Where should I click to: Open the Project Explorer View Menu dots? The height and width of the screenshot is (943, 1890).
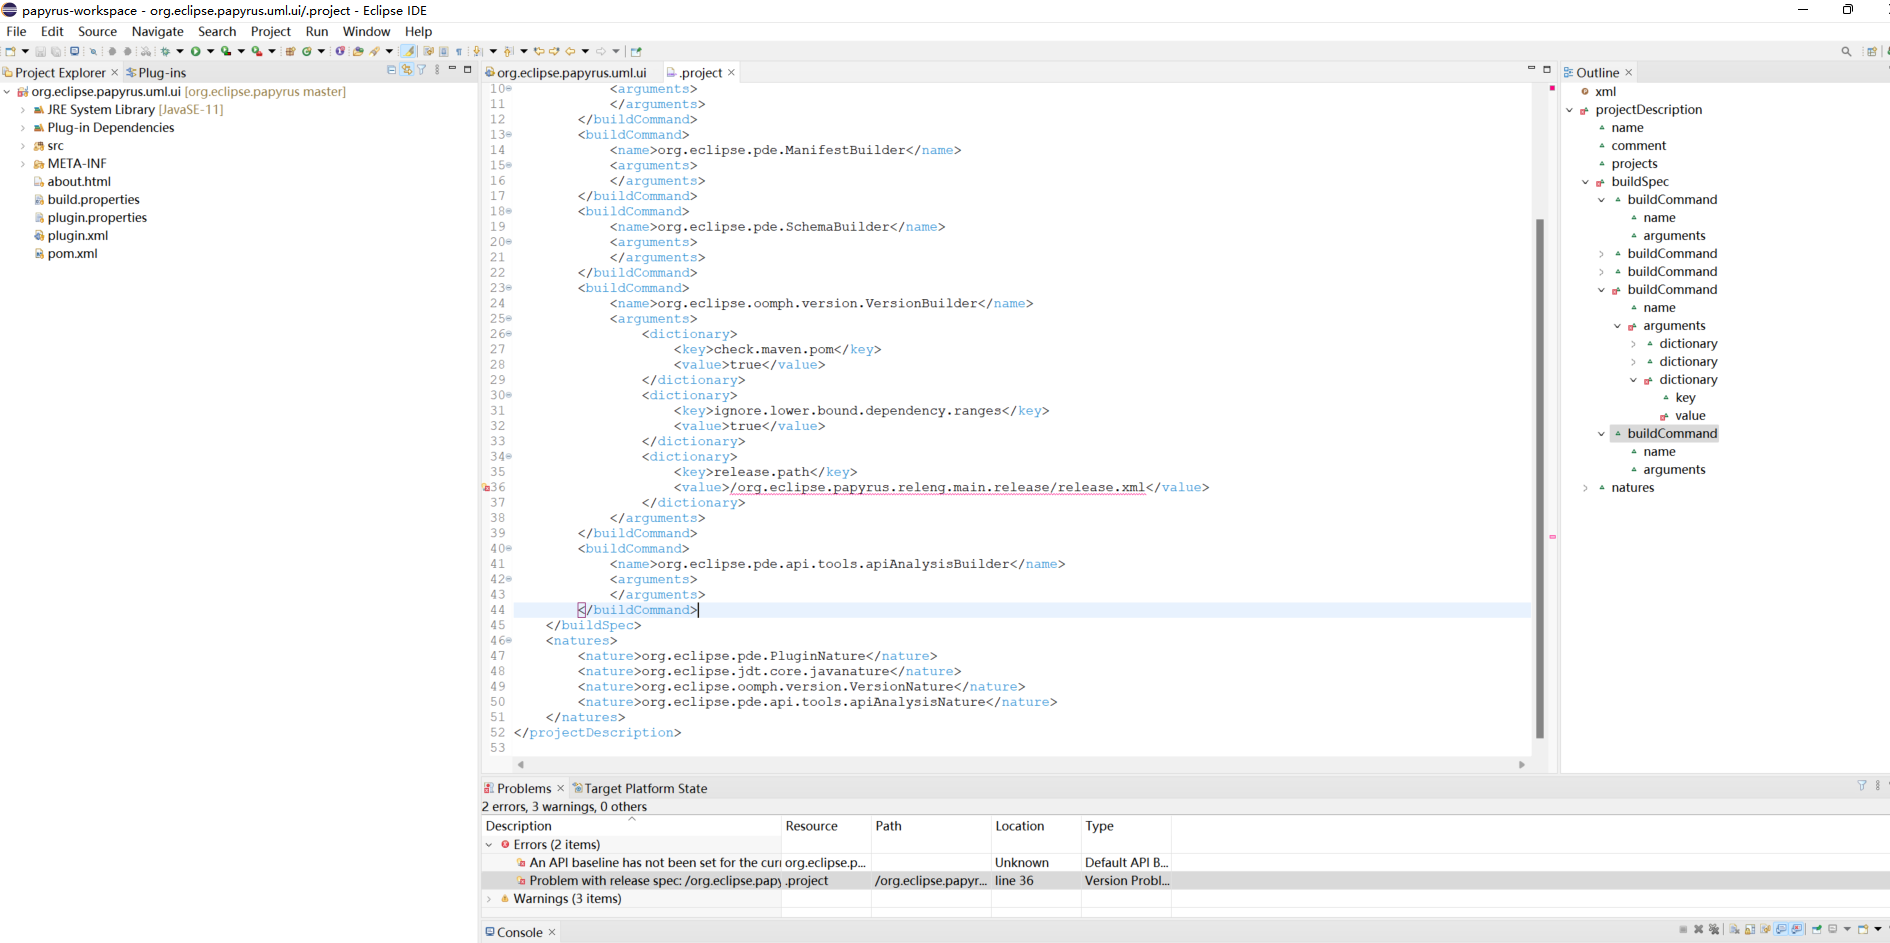point(437,70)
